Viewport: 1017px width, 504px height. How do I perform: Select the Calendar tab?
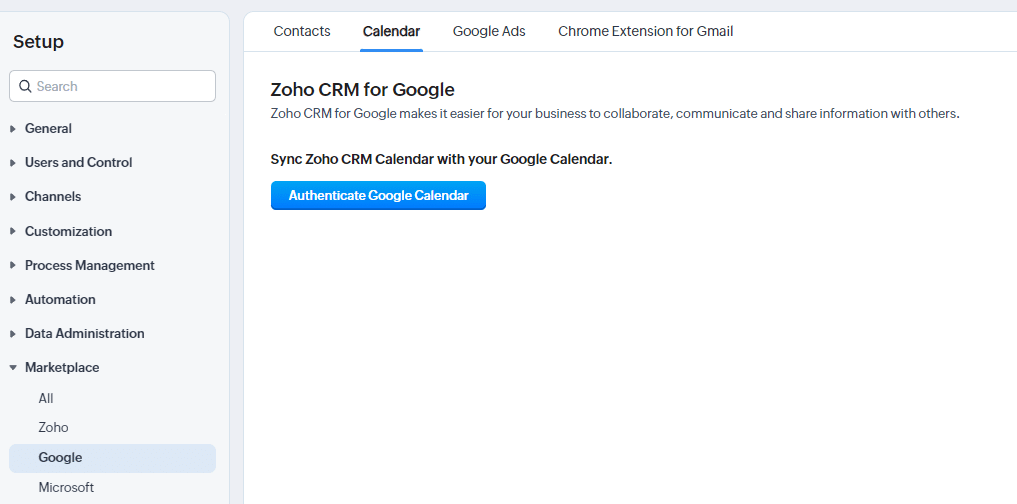pos(391,31)
